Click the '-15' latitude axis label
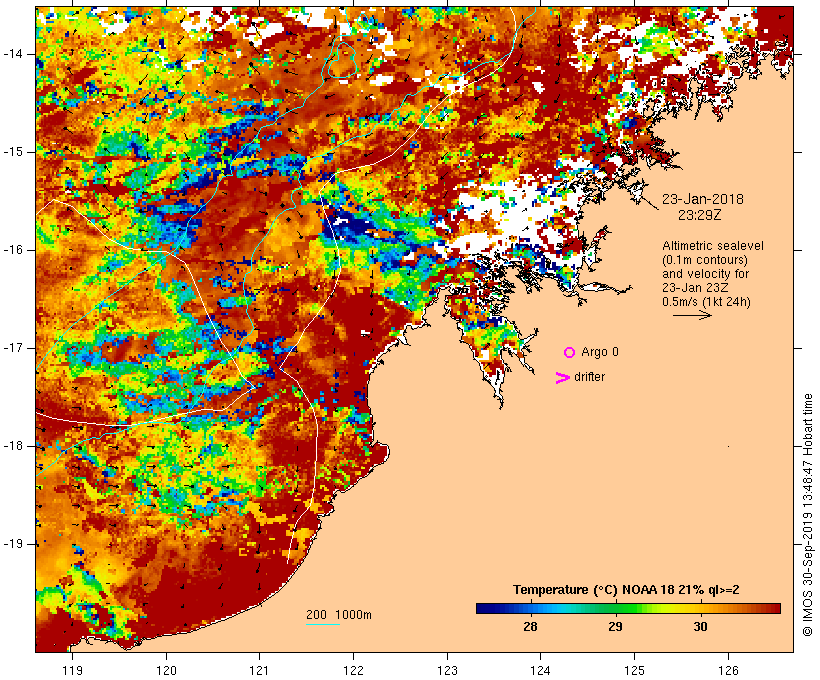The height and width of the screenshot is (680, 820). tap(13, 152)
